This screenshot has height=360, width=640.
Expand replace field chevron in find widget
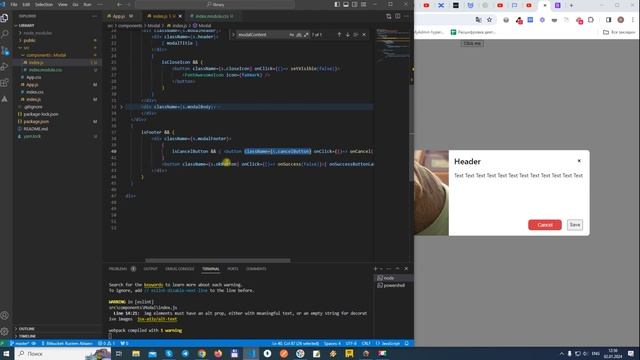pyautogui.click(x=233, y=35)
